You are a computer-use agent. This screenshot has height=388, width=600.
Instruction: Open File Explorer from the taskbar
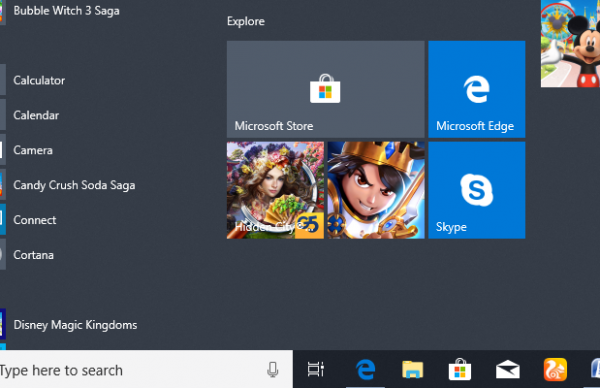tap(412, 370)
